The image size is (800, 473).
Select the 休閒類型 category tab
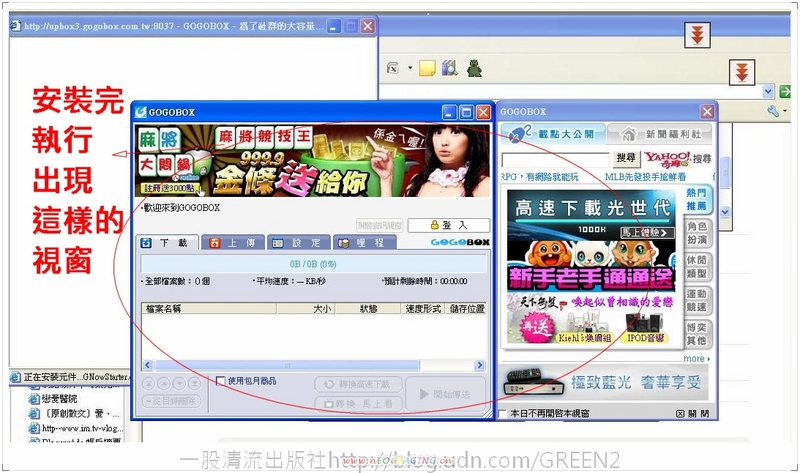coord(697,267)
